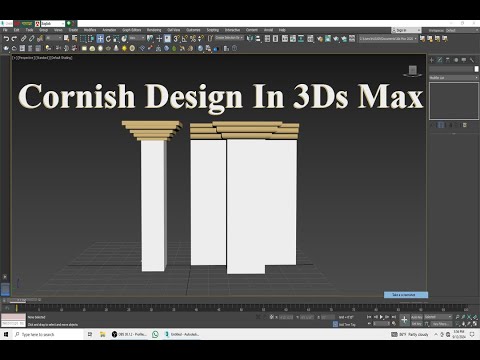Switch to the Modify command panel tab
Image resolution: width=480 pixels, height=360 pixels.
pos(440,60)
